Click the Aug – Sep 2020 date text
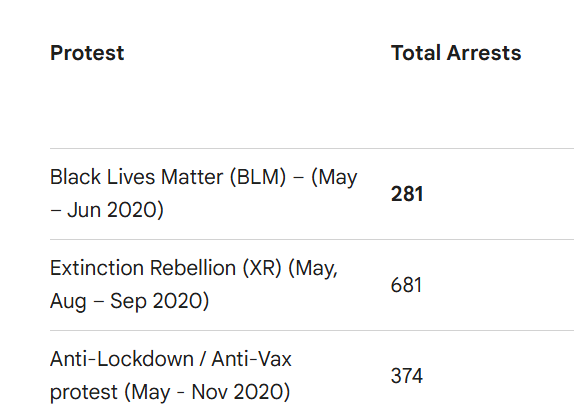 pos(129,301)
